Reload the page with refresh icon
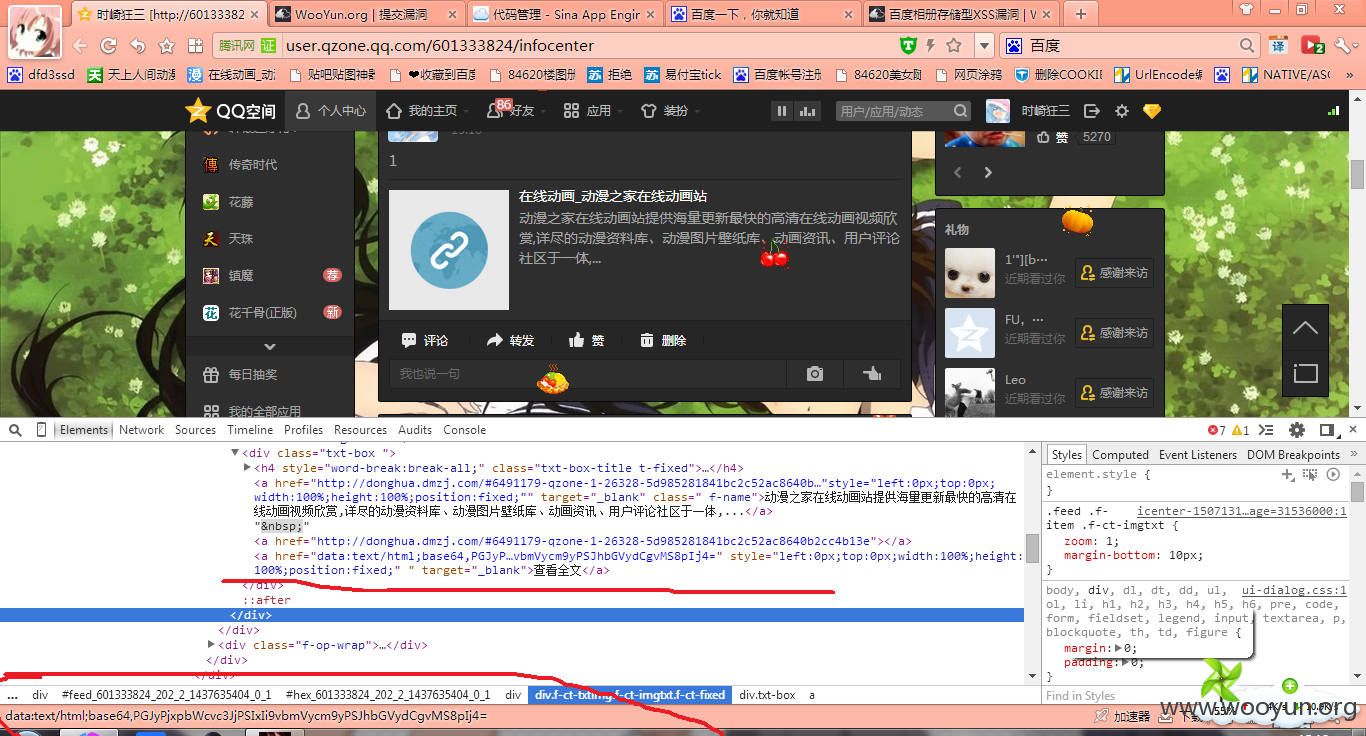The height and width of the screenshot is (736, 1366). coord(109,46)
